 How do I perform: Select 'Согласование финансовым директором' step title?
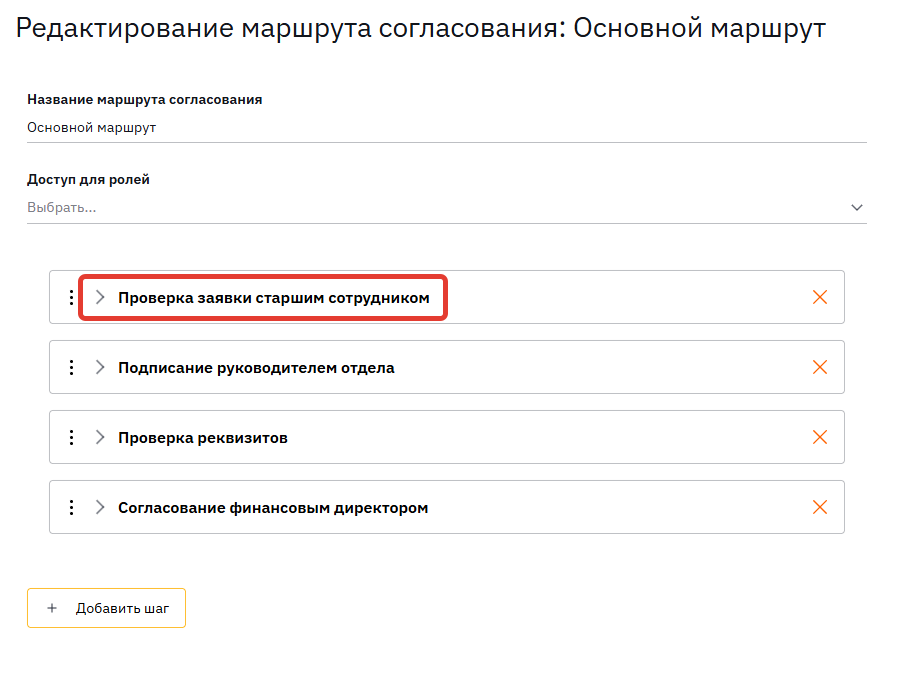point(273,508)
